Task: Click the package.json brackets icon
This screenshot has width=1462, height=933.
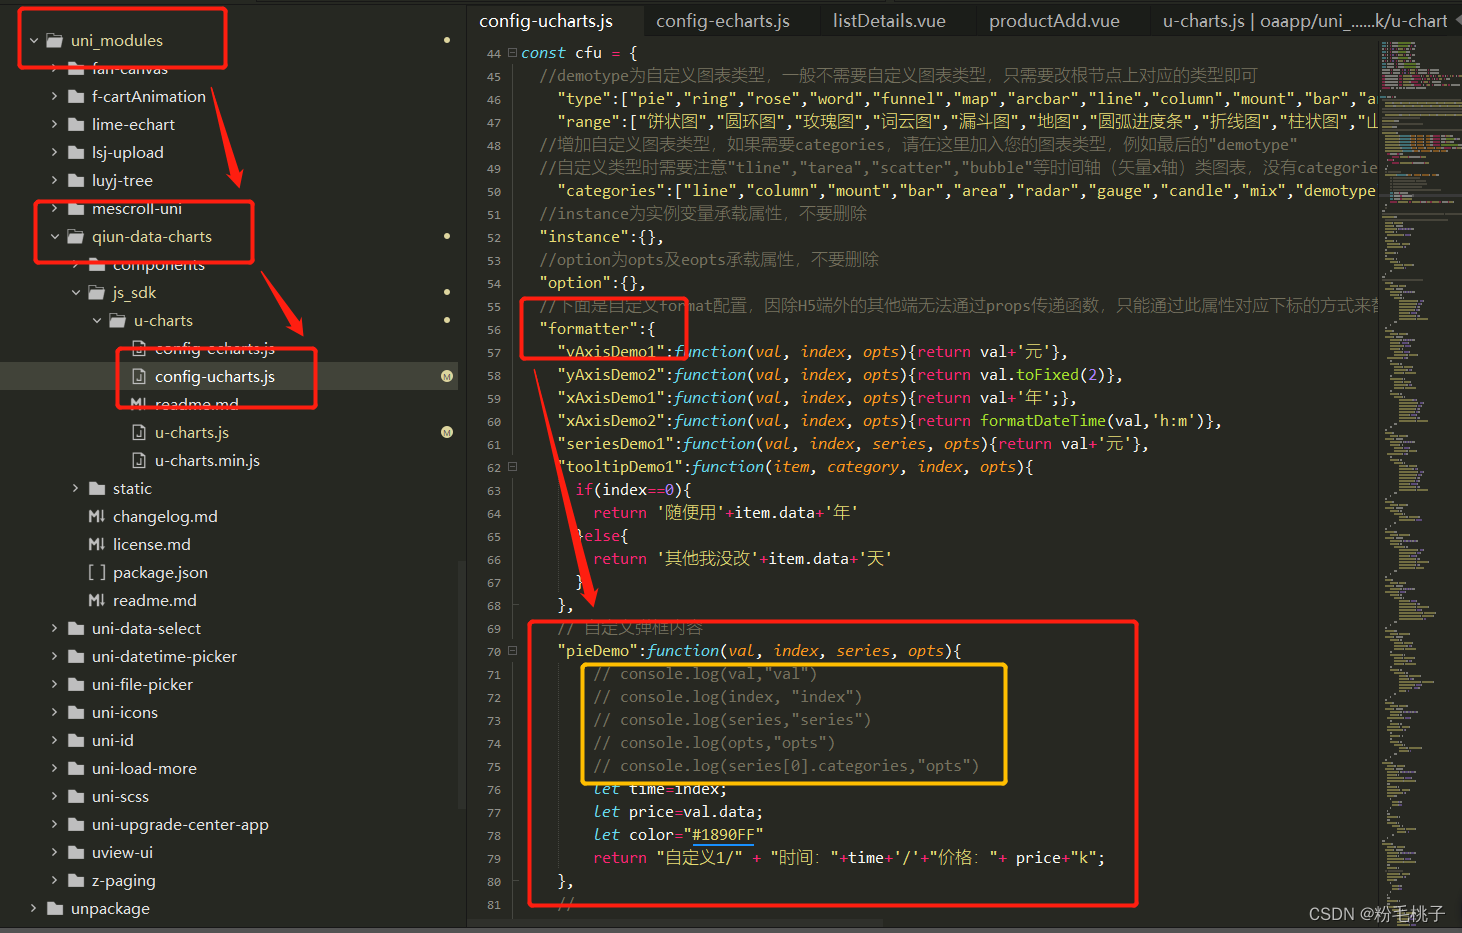Action: pyautogui.click(x=97, y=573)
